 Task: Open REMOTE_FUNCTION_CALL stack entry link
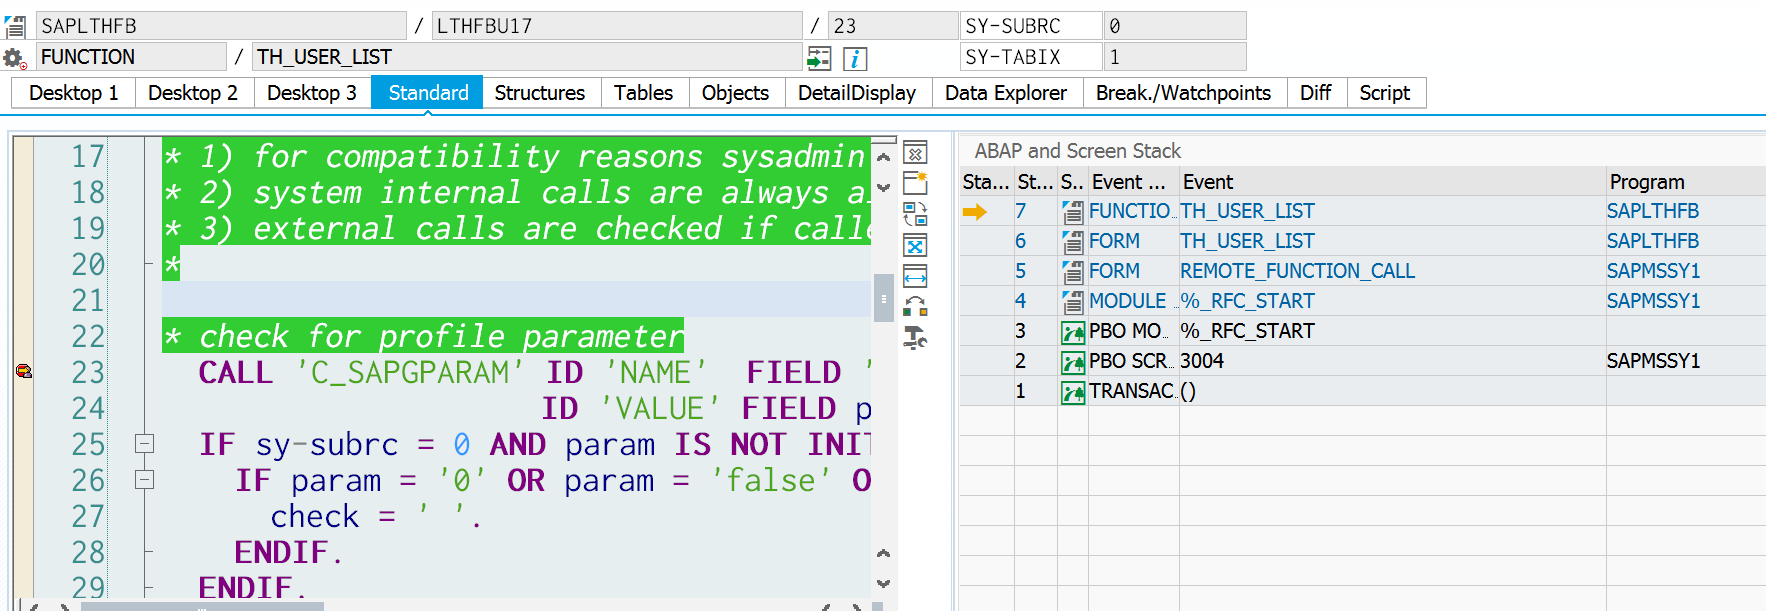pyautogui.click(x=1297, y=271)
